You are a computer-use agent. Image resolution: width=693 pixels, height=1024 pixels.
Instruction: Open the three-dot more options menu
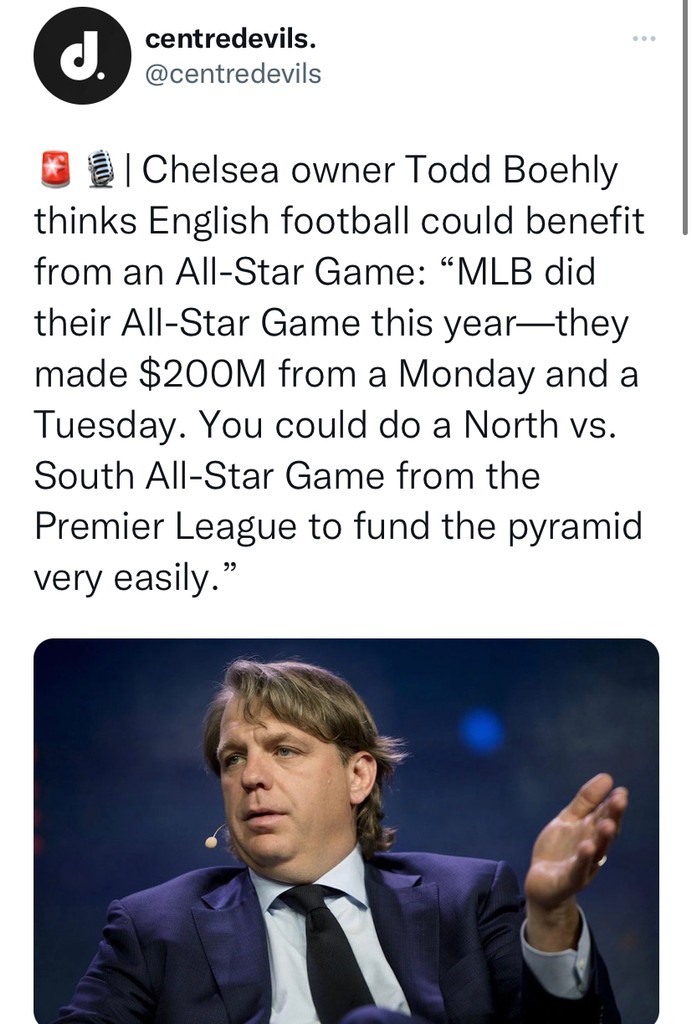(x=644, y=39)
